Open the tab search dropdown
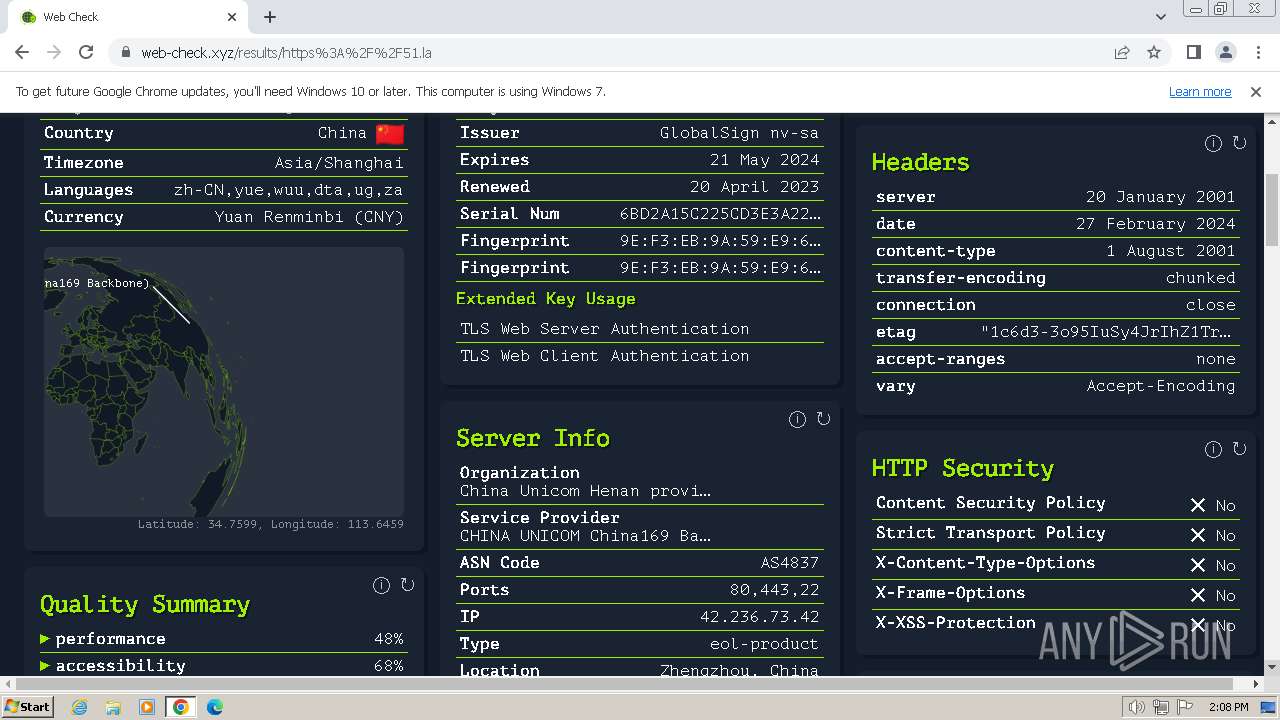Viewport: 1280px width, 720px height. (x=1160, y=16)
